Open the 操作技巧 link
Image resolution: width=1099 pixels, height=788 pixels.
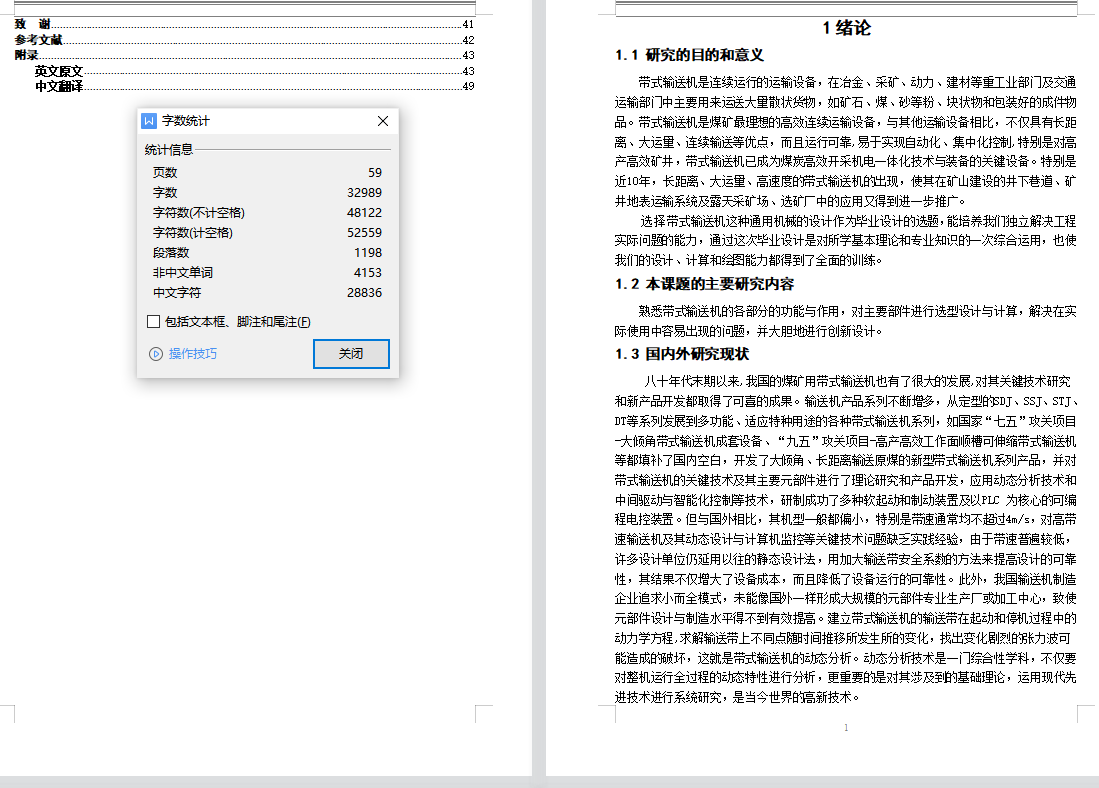pyautogui.click(x=192, y=354)
